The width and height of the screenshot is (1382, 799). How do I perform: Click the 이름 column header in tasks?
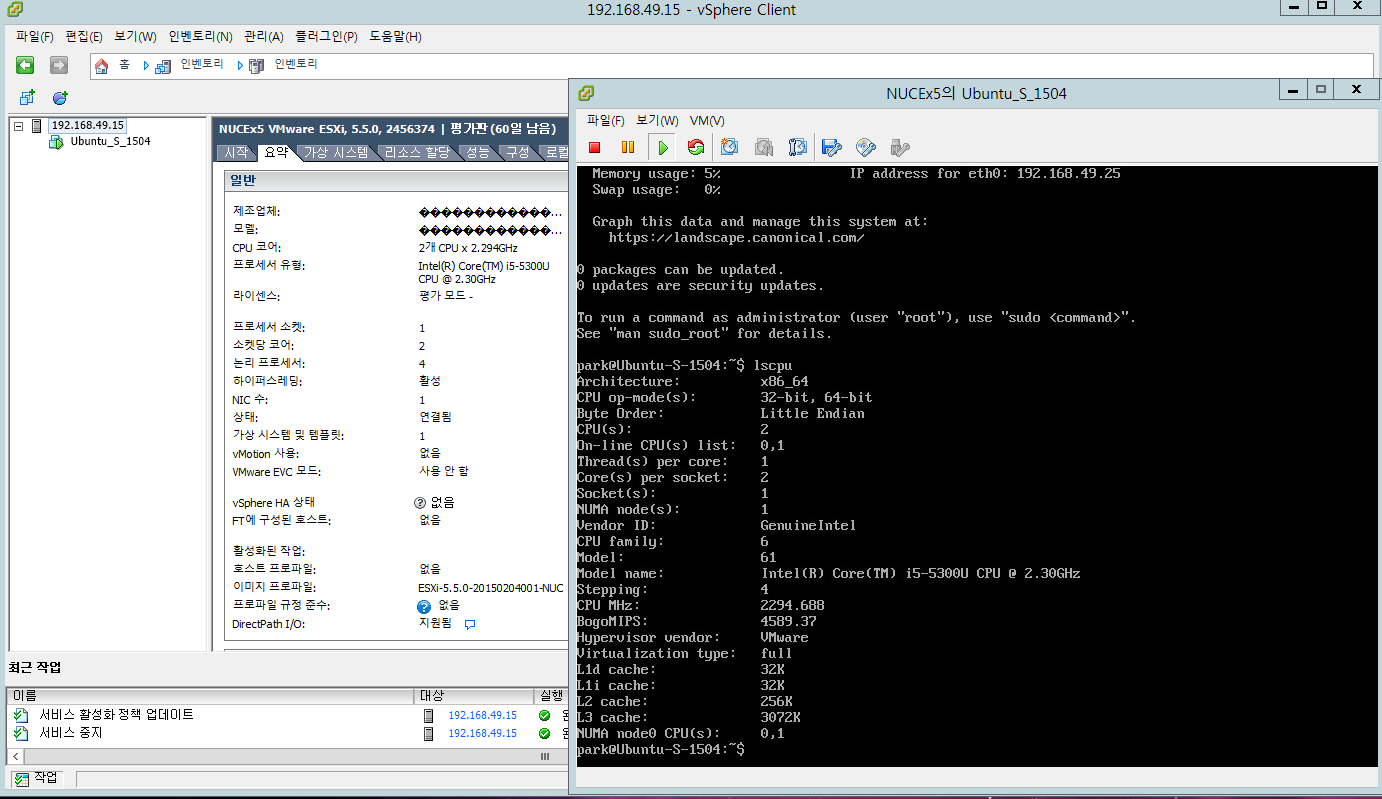point(210,695)
